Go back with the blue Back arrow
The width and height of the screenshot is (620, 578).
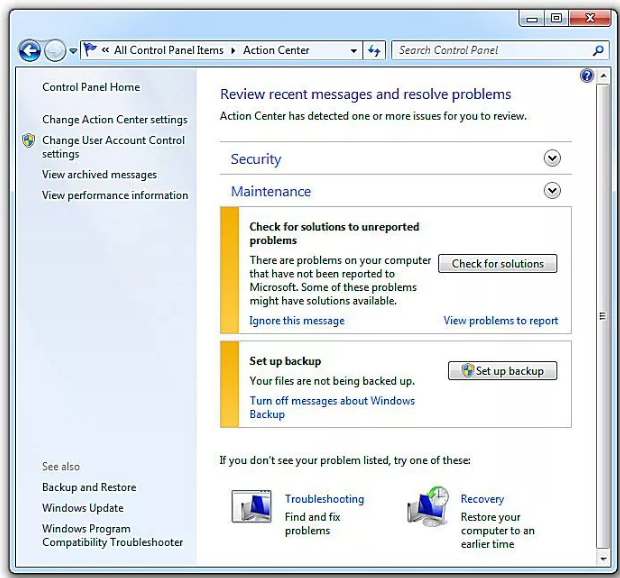30,51
